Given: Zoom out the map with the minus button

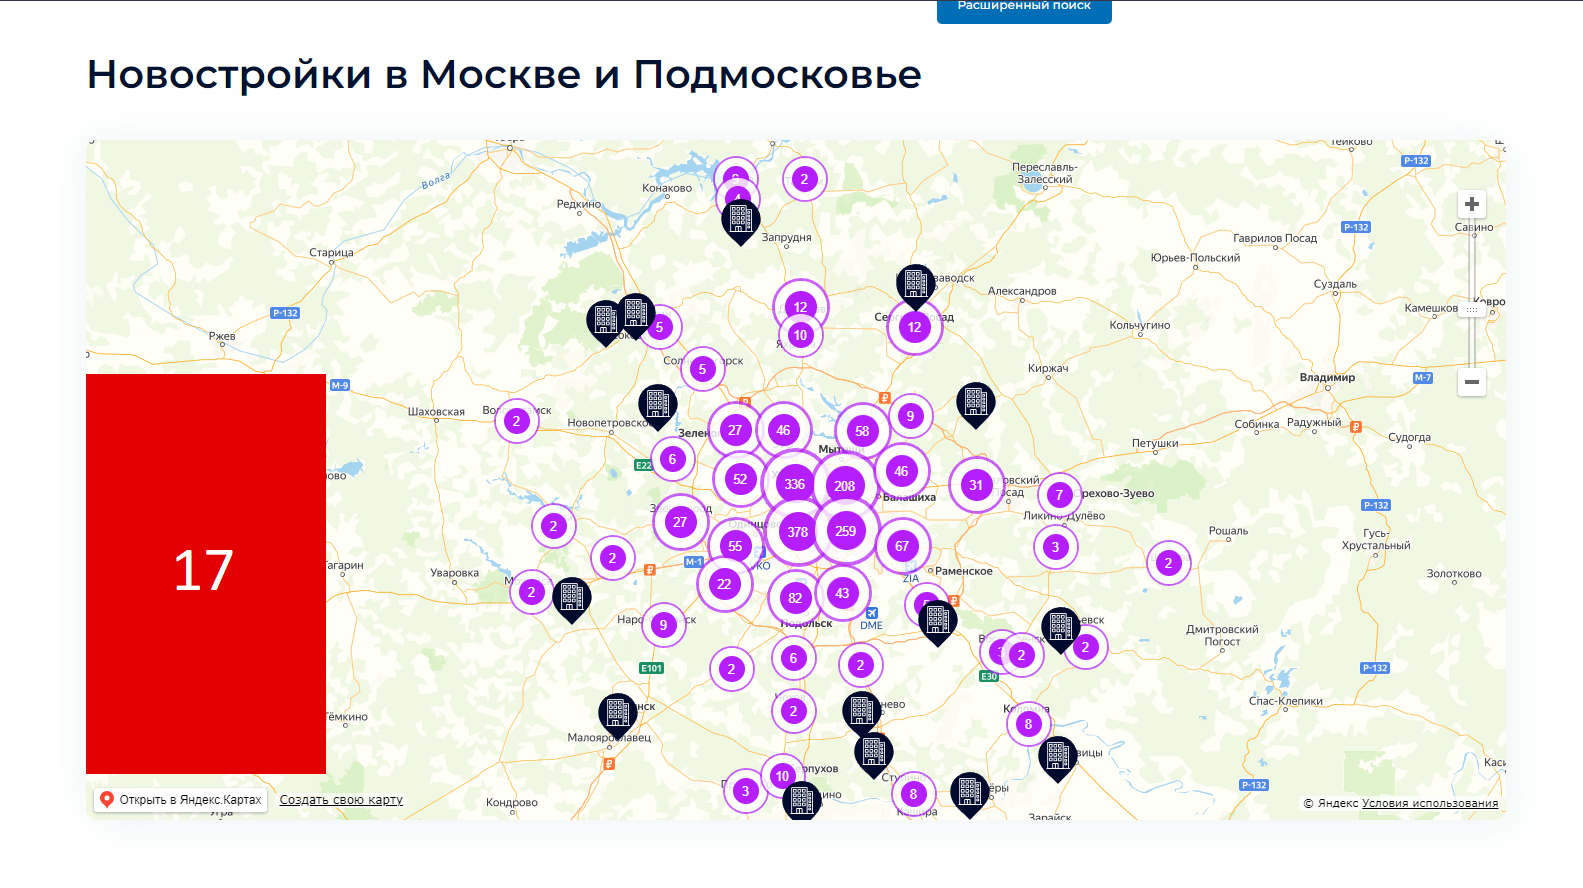Looking at the screenshot, I should pos(1472,382).
